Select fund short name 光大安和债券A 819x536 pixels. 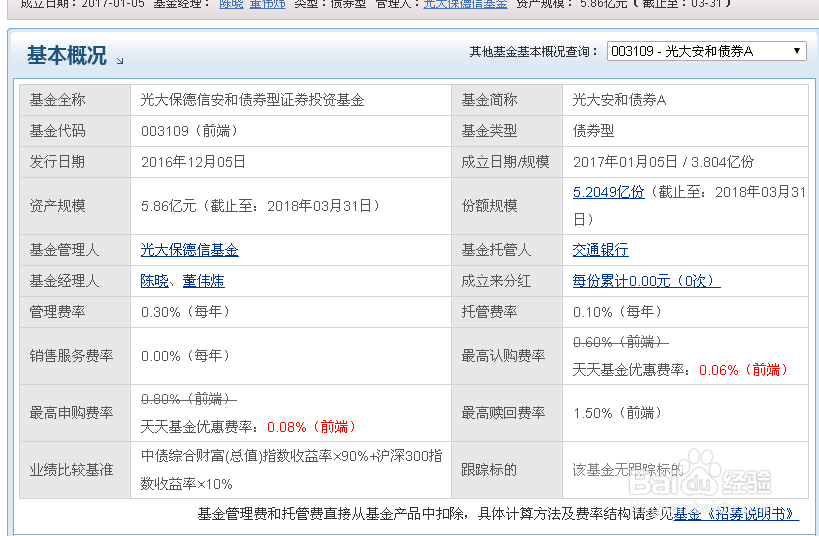[x=619, y=100]
